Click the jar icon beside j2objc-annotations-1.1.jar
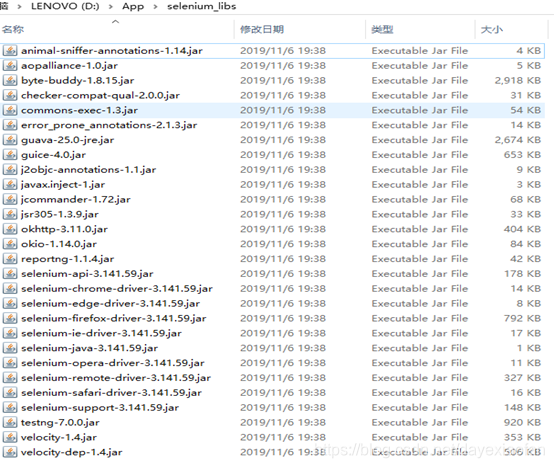 point(10,170)
